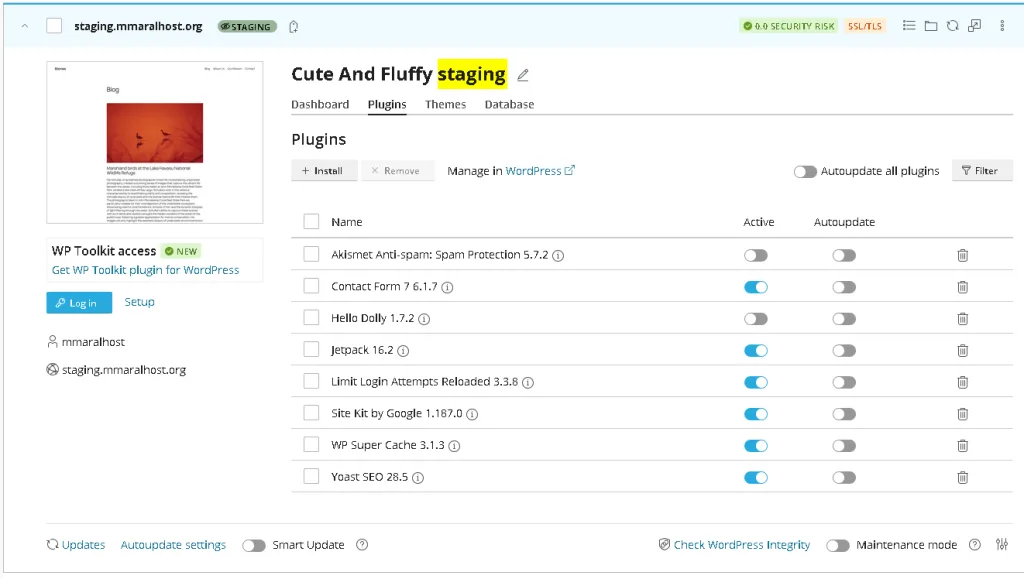1024x579 pixels.
Task: Delete Hello Dolly with trash icon
Action: pos(963,319)
